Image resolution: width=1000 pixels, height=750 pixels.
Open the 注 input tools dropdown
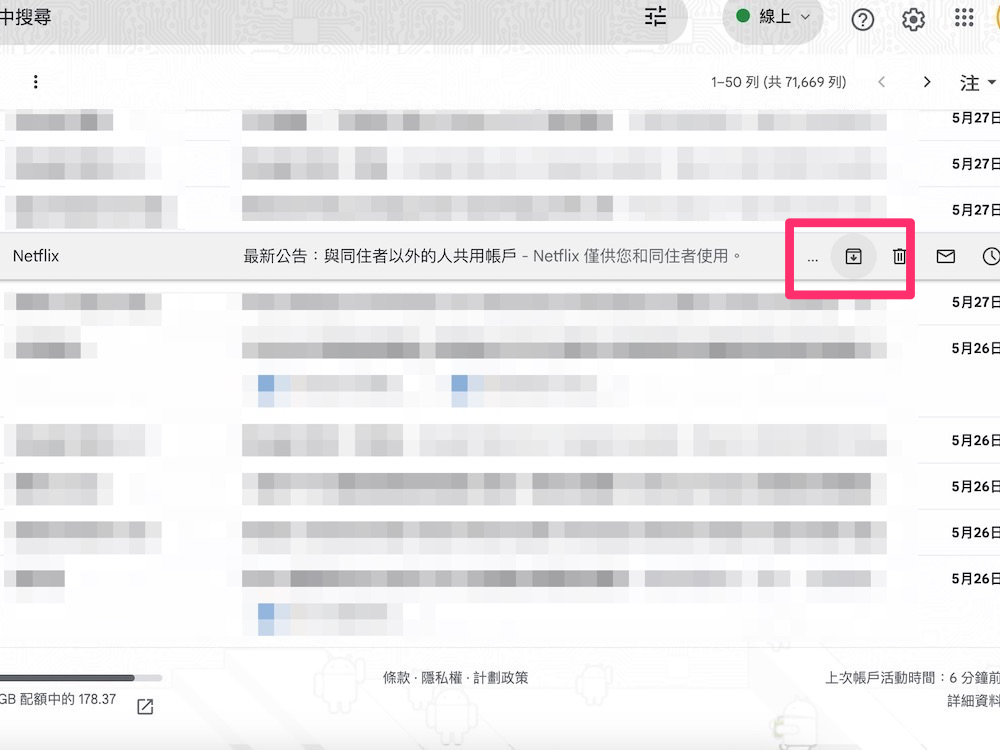point(978,83)
